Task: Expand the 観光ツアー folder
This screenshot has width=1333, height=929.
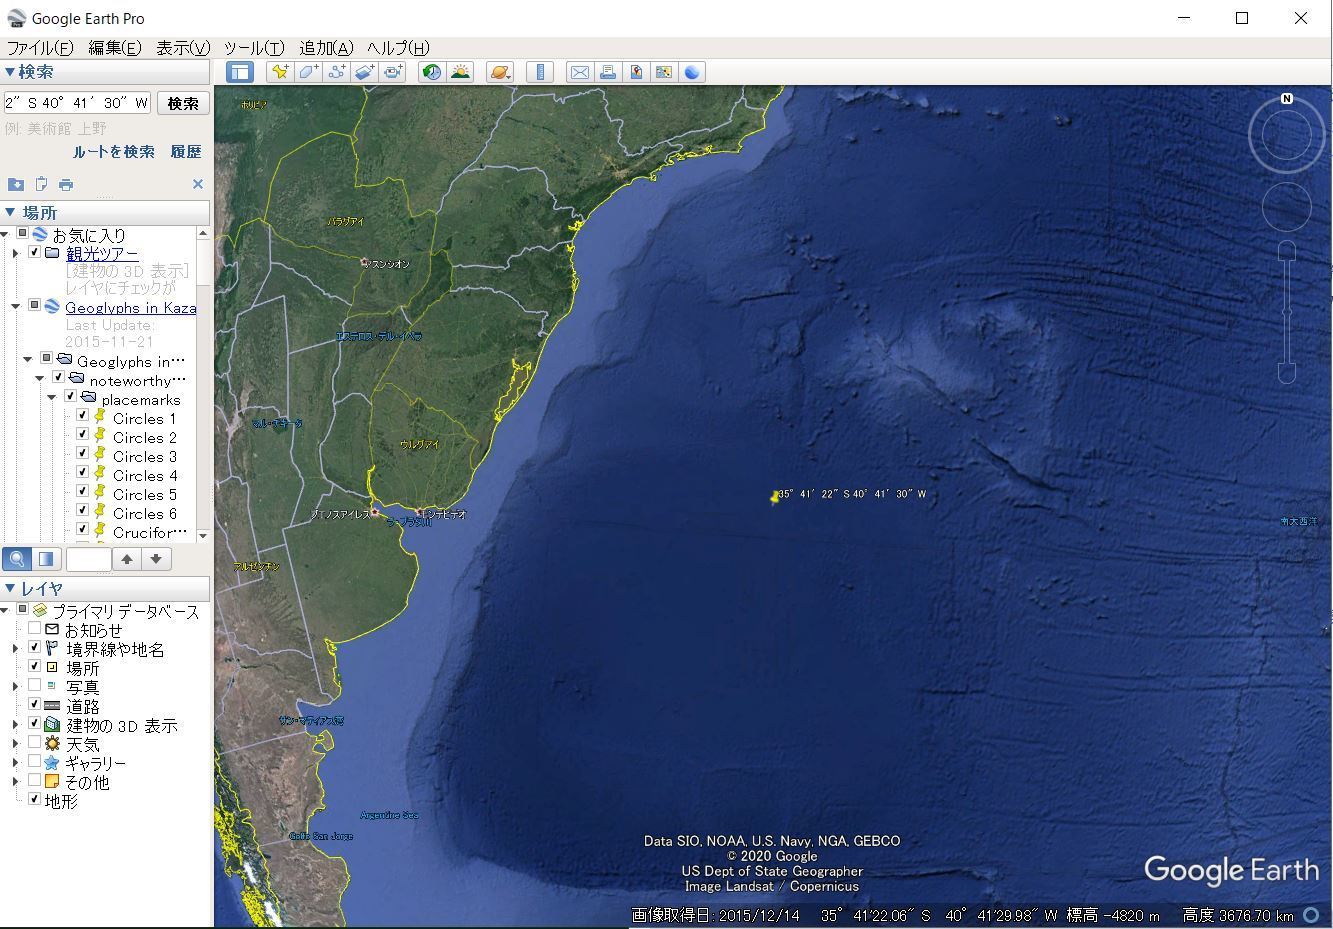Action: tap(15, 253)
